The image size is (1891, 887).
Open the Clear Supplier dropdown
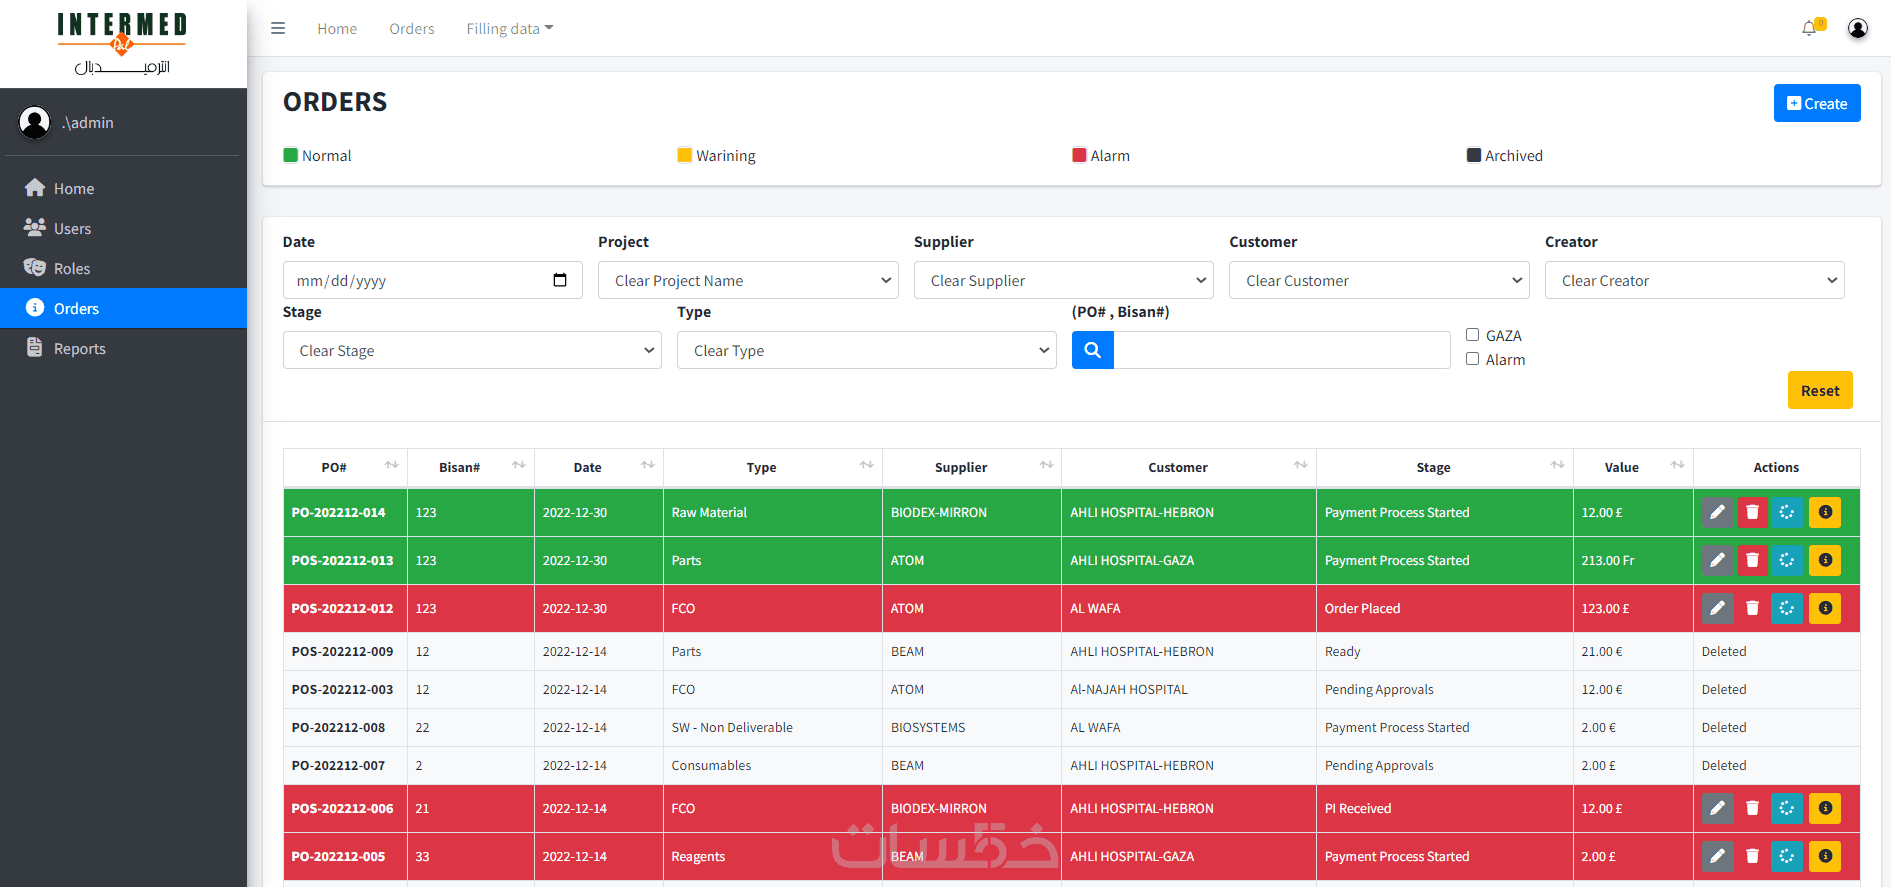[1064, 280]
